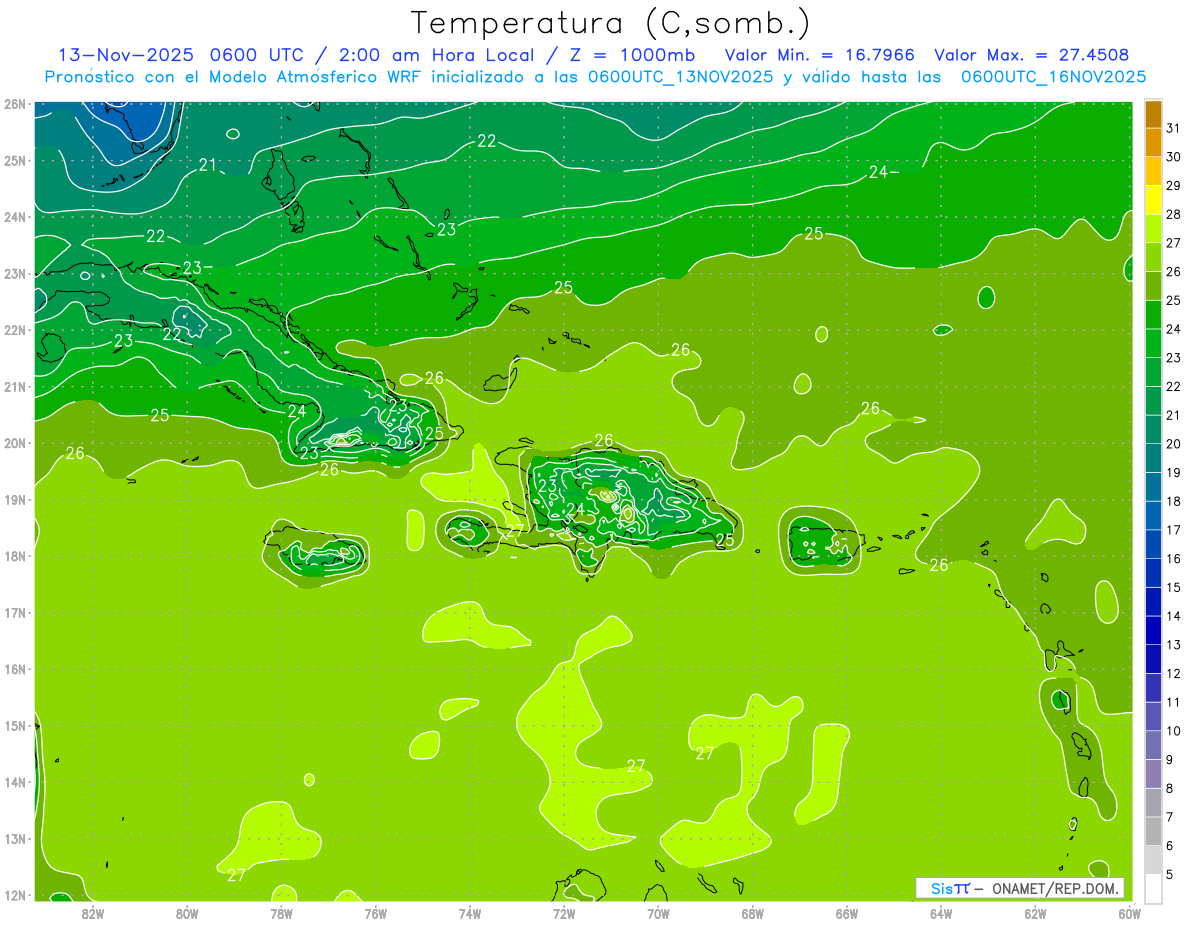
Task: Click the 18N latitude axis label
Action: (14, 556)
